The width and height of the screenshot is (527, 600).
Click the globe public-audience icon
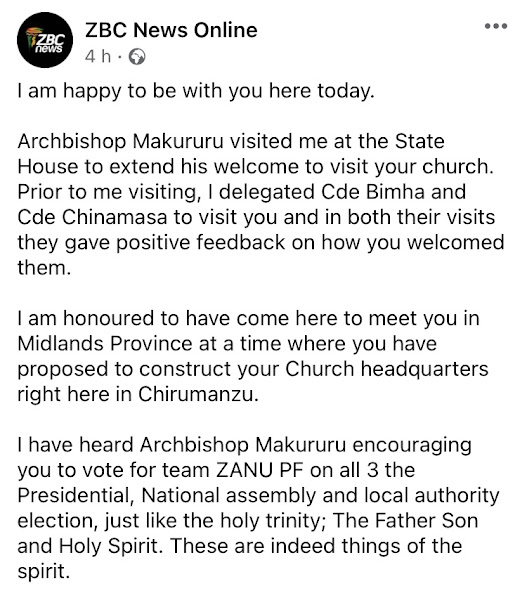pyautogui.click(x=137, y=57)
